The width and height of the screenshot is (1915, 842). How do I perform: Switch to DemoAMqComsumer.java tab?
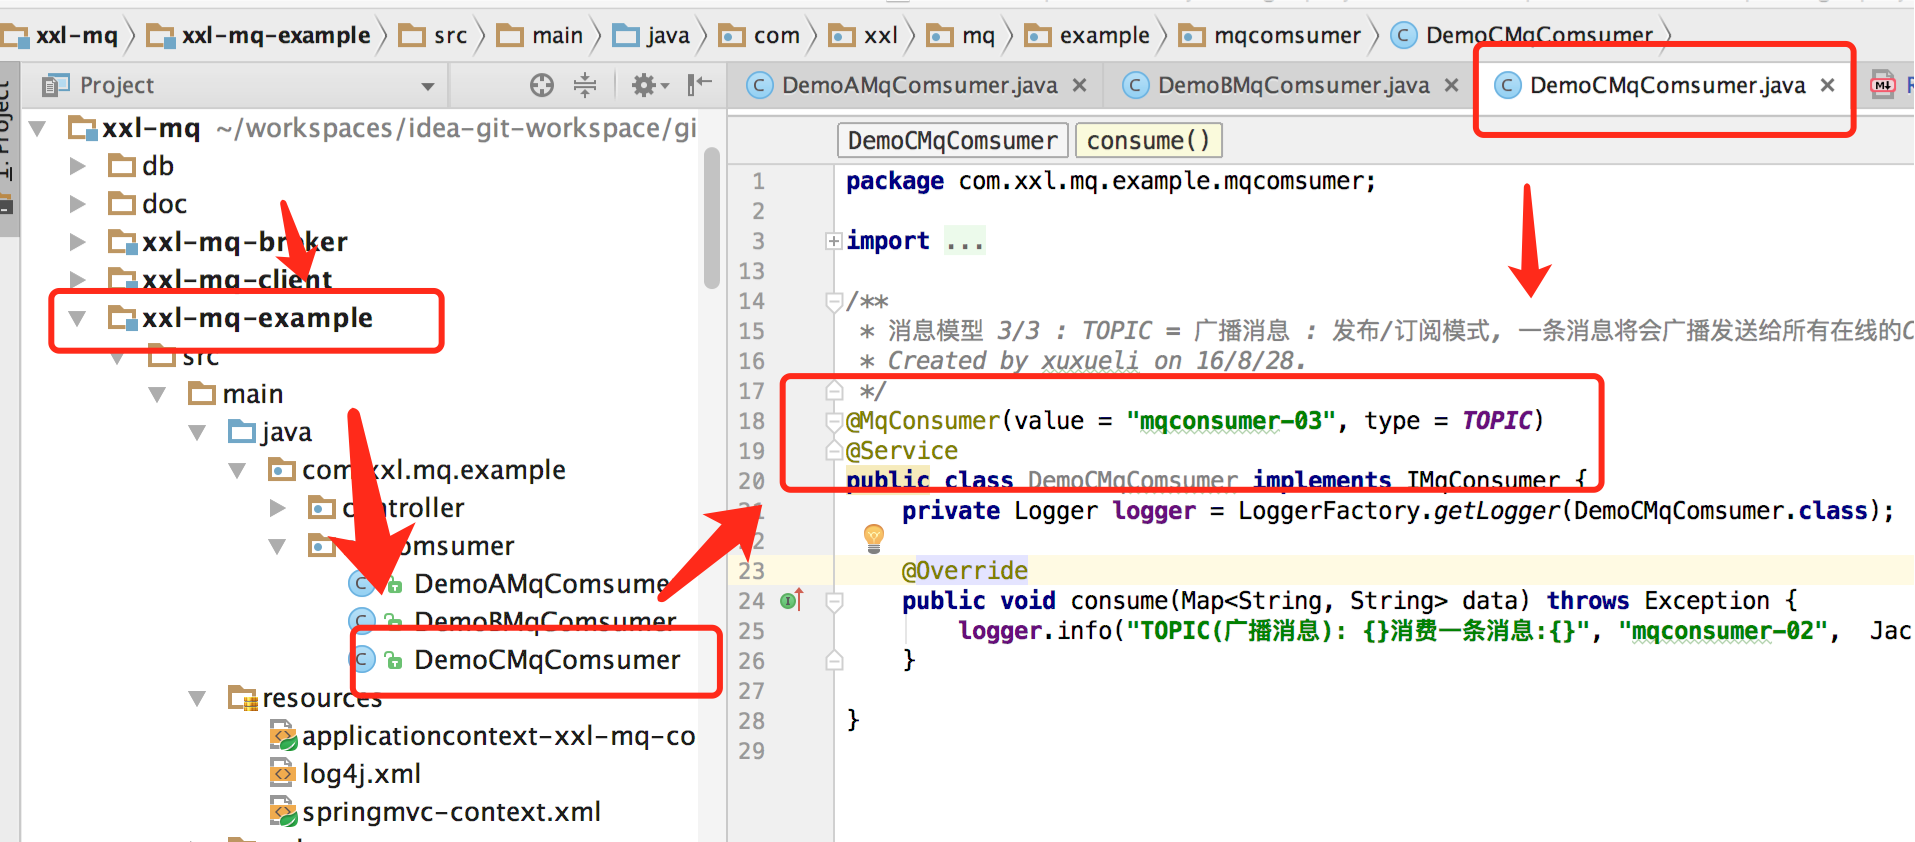(x=919, y=86)
